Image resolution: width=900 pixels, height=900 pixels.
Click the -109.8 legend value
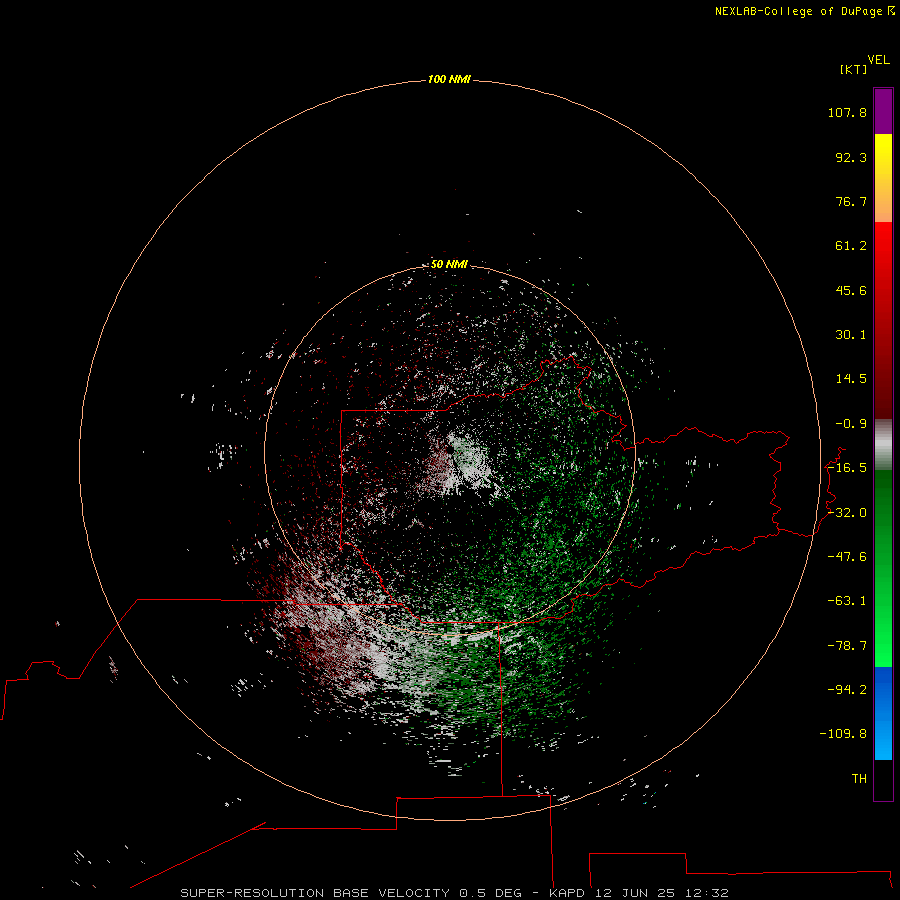pos(843,734)
